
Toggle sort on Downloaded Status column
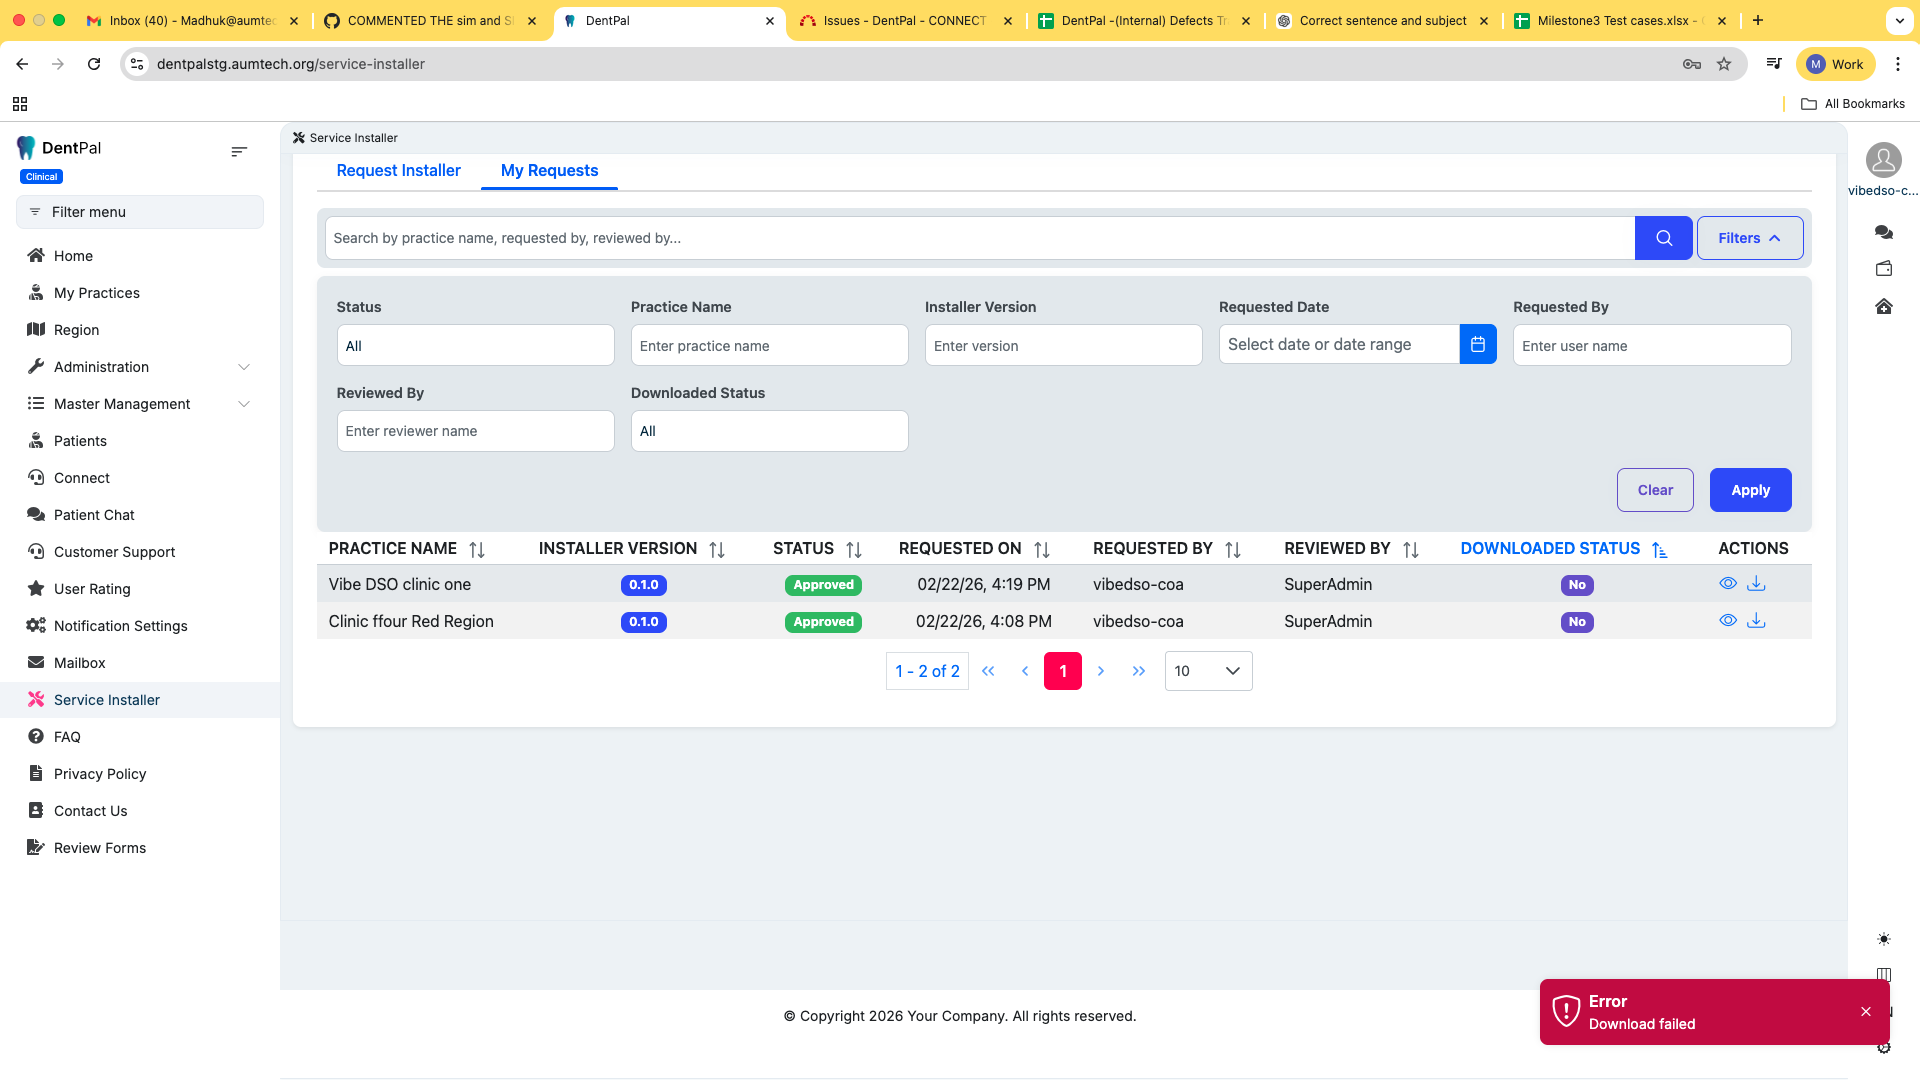(x=1659, y=549)
